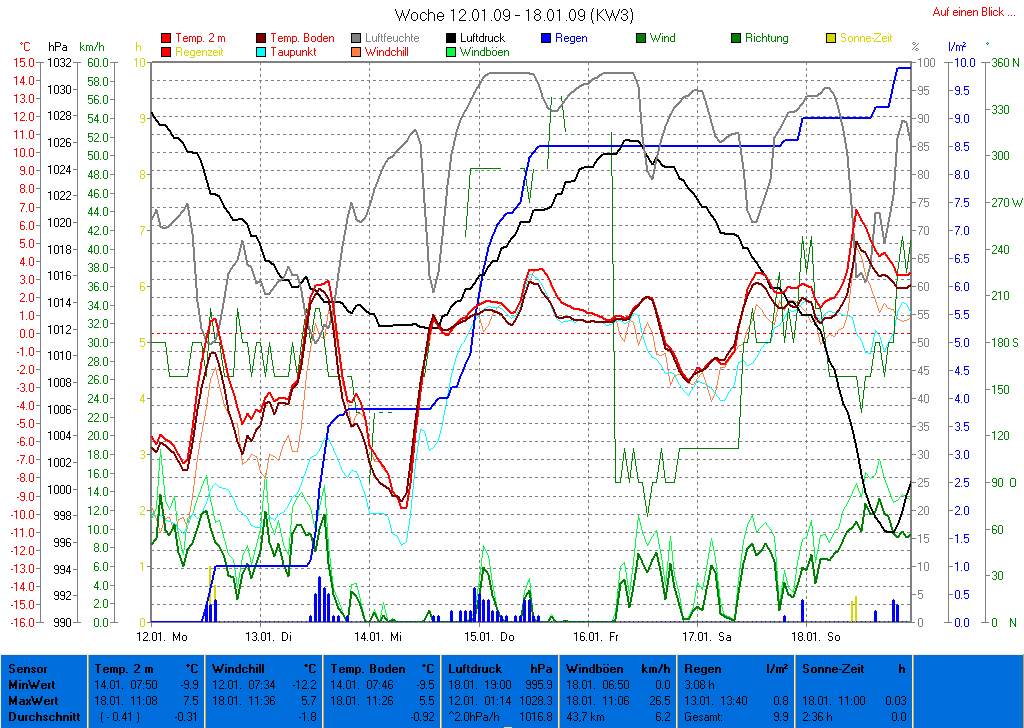Click the black Luftdruck legend swatch
1024x728 pixels.
(452, 39)
